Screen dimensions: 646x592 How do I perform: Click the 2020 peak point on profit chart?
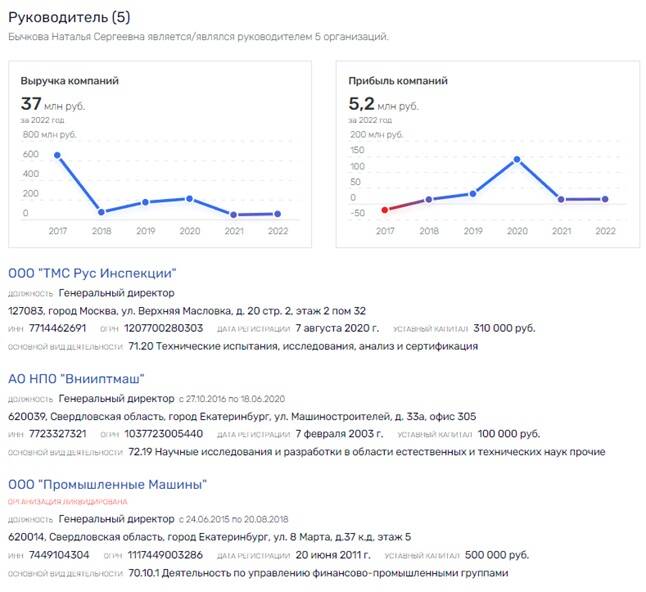point(517,159)
